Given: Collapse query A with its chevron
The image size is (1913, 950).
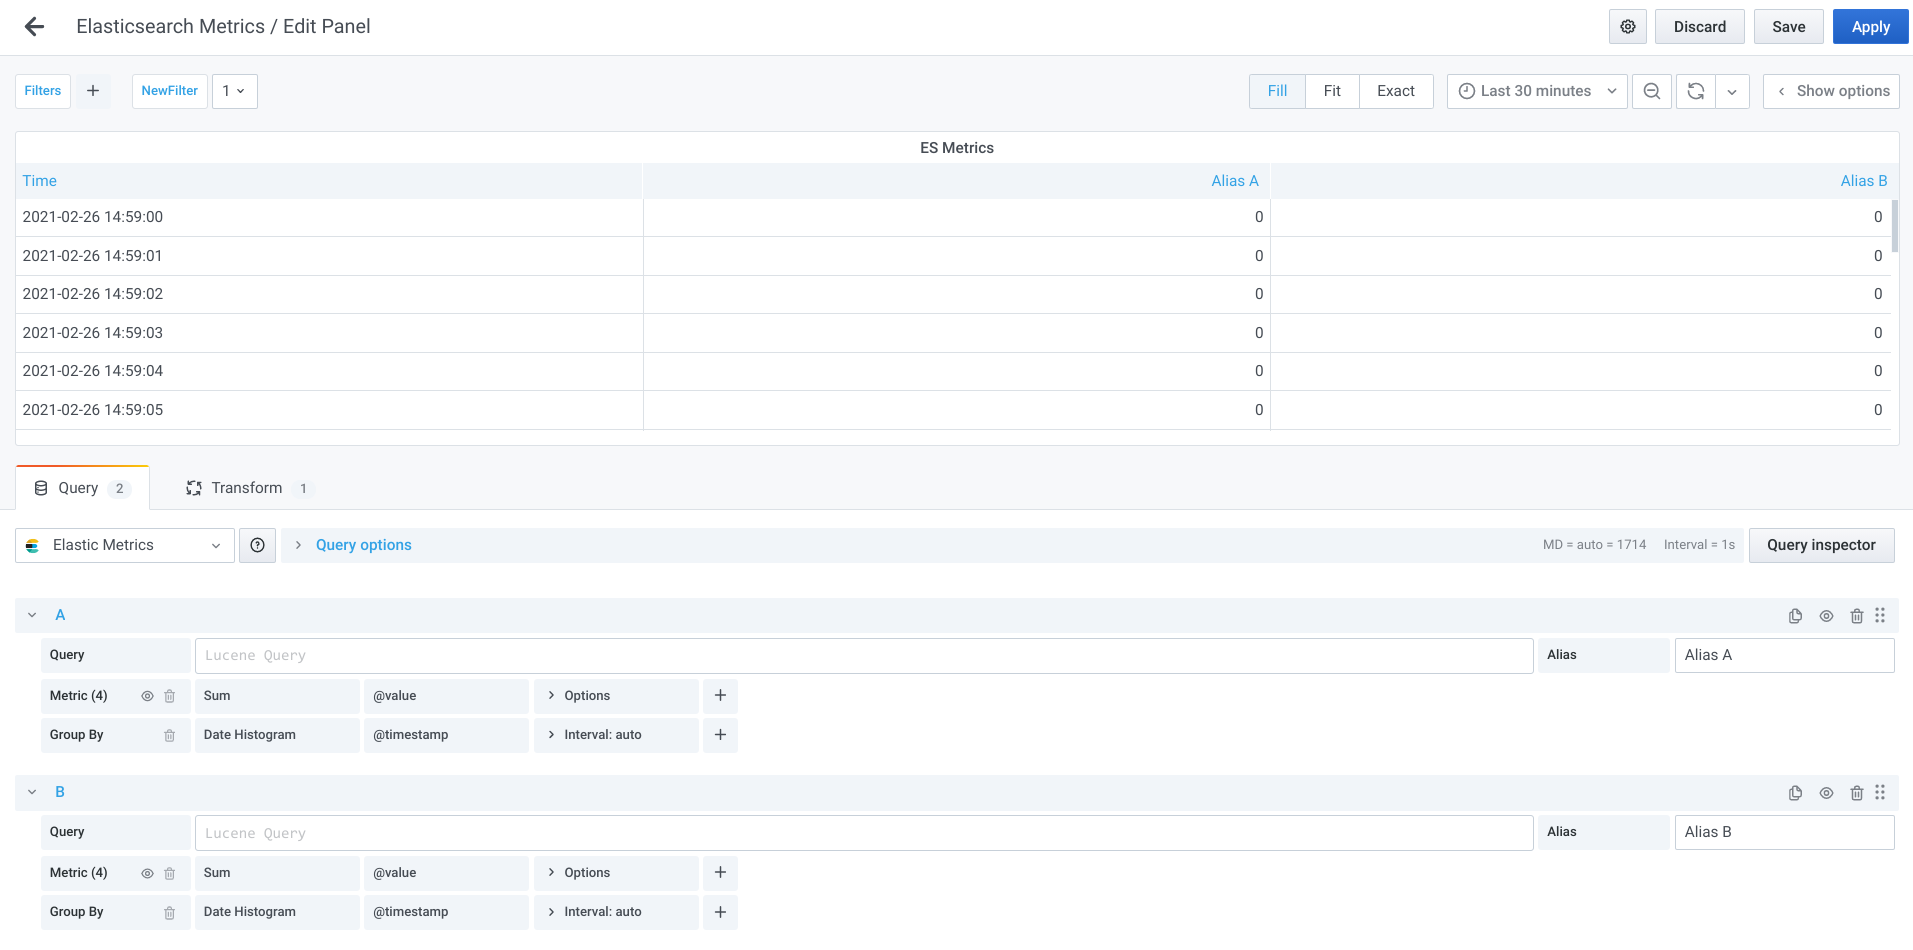Looking at the screenshot, I should [x=31, y=615].
